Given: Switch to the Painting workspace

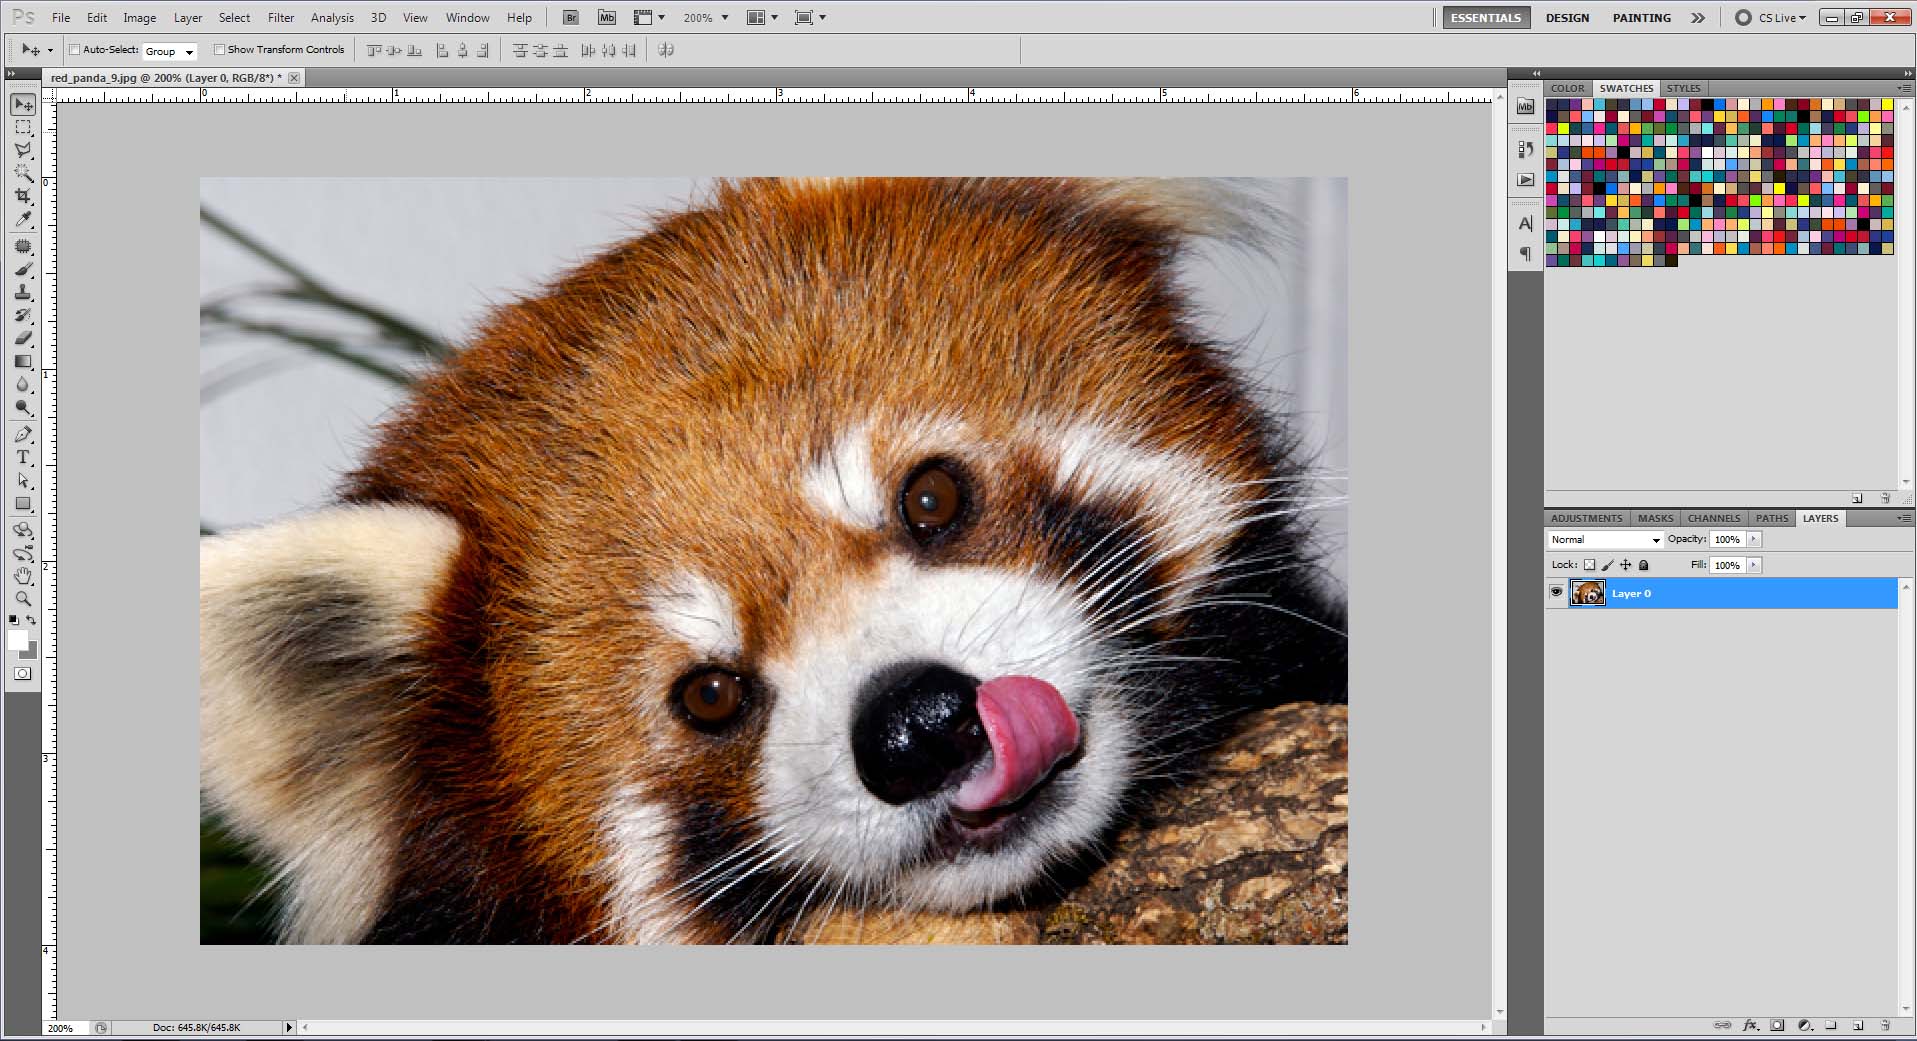Looking at the screenshot, I should 1641,18.
